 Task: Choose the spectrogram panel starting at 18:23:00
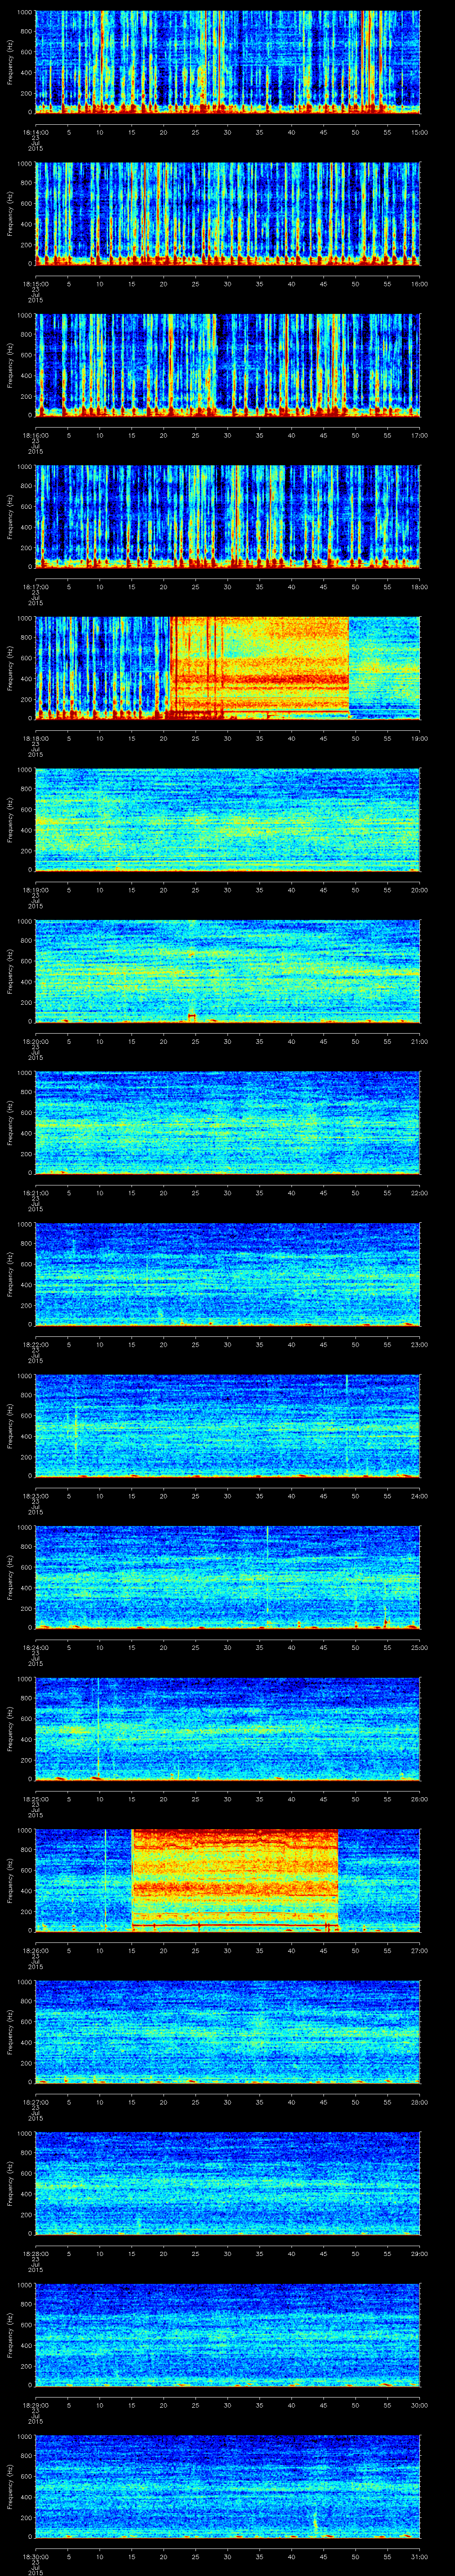[x=228, y=1425]
